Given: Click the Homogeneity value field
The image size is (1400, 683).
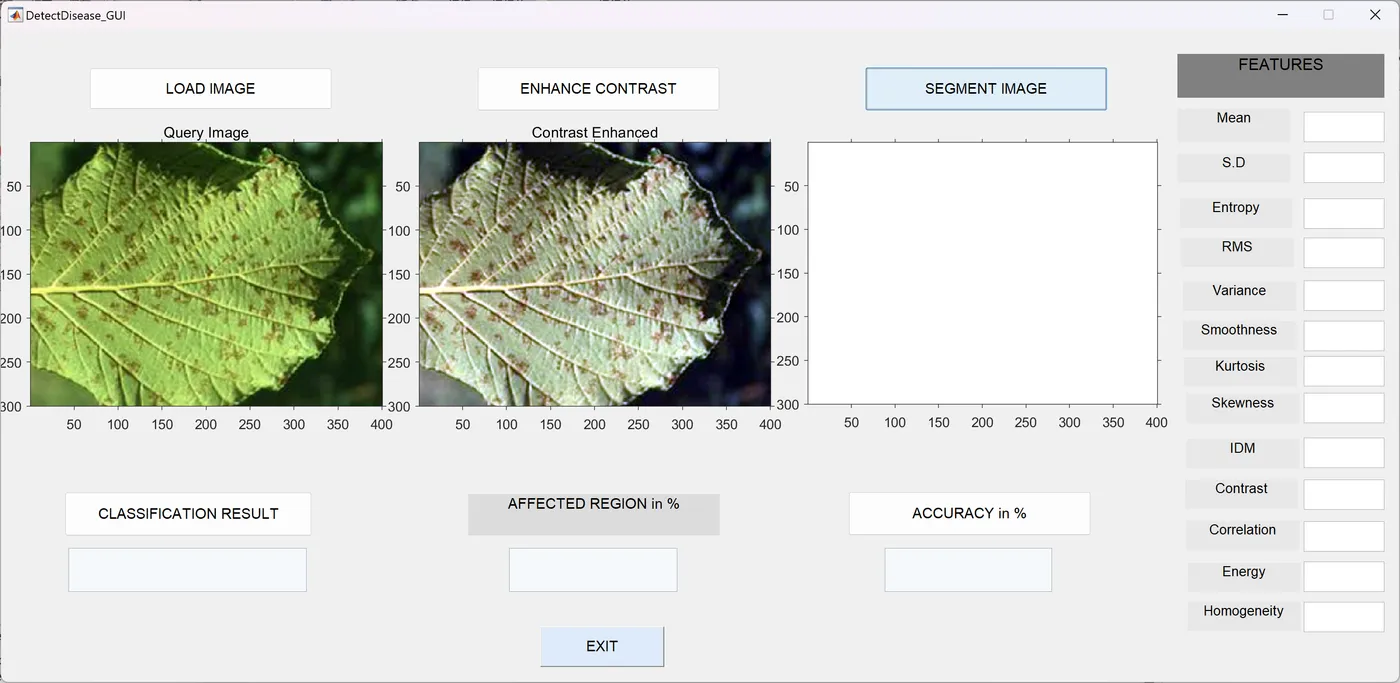Looking at the screenshot, I should click(x=1344, y=616).
